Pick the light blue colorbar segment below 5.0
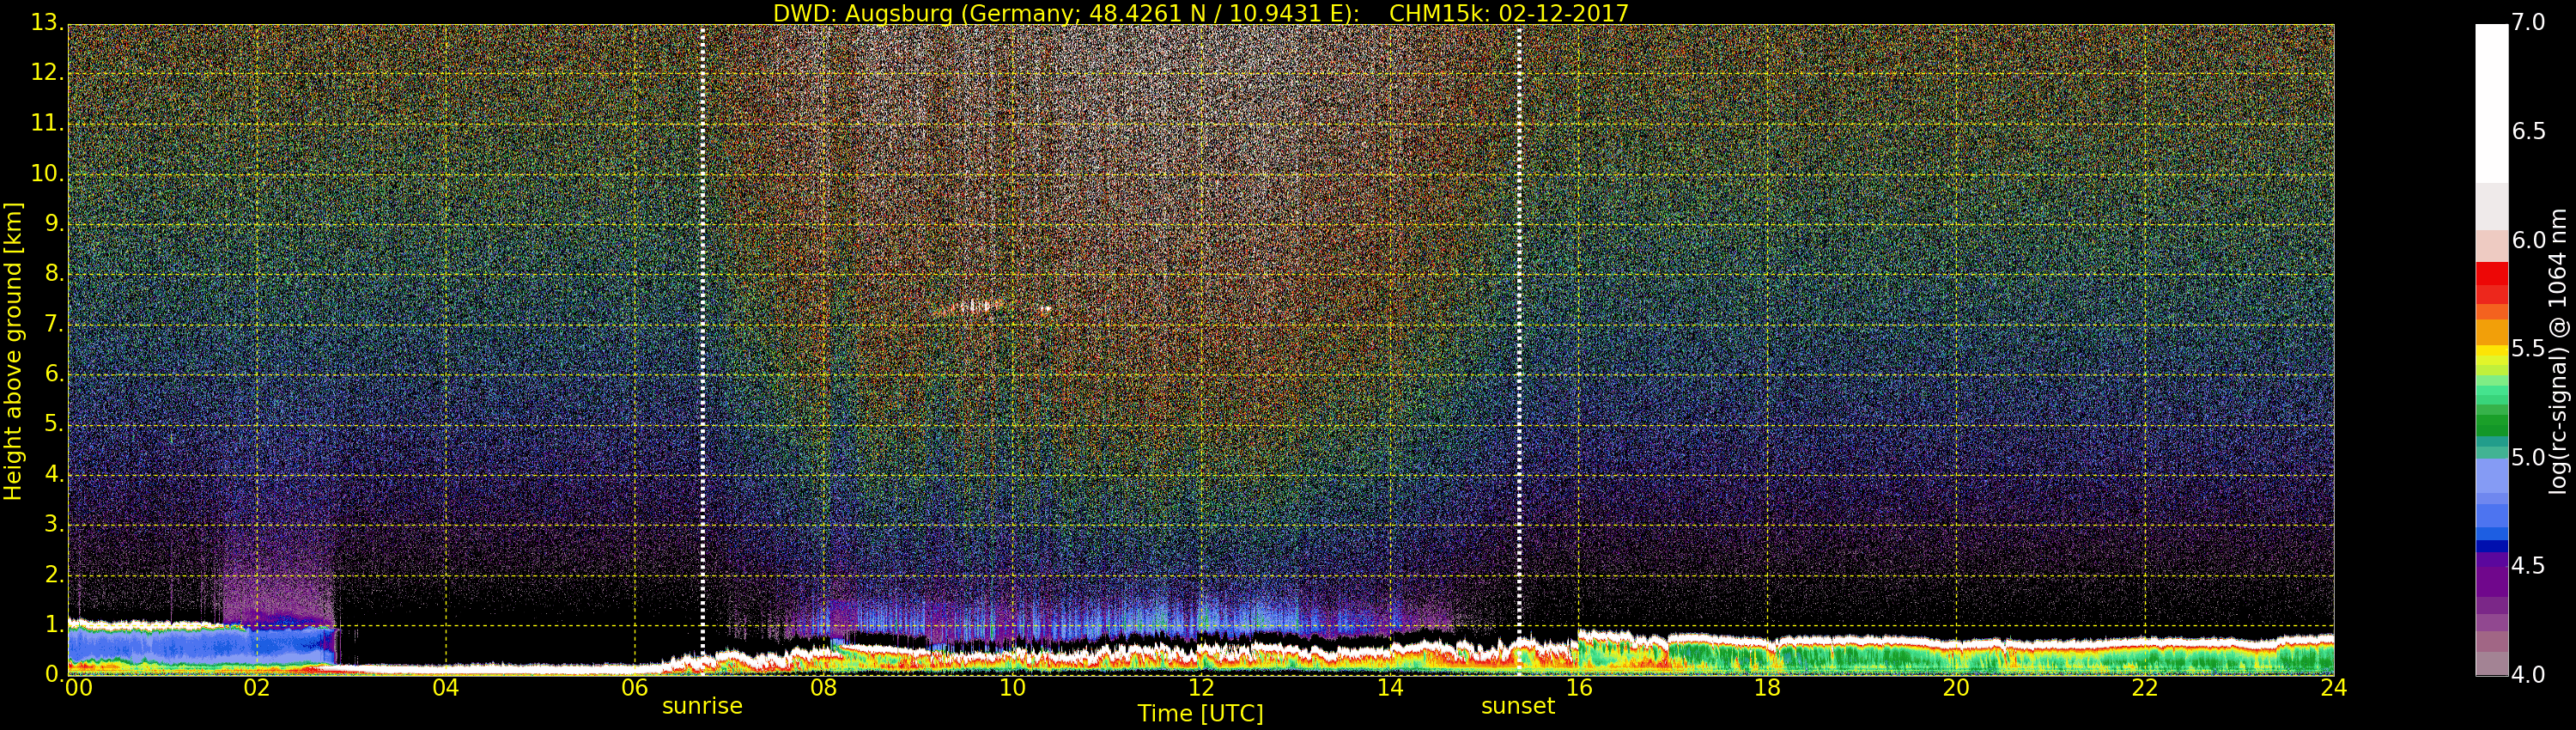 click(x=2491, y=480)
